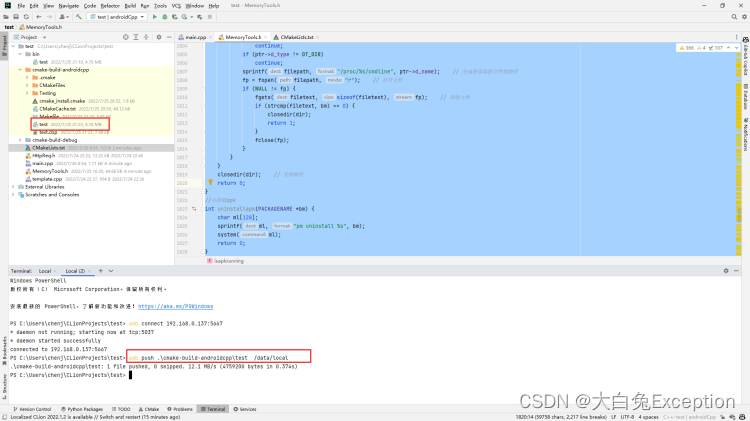Open the Problems tool window
Screen dimensions: 750x421
click(x=180, y=409)
